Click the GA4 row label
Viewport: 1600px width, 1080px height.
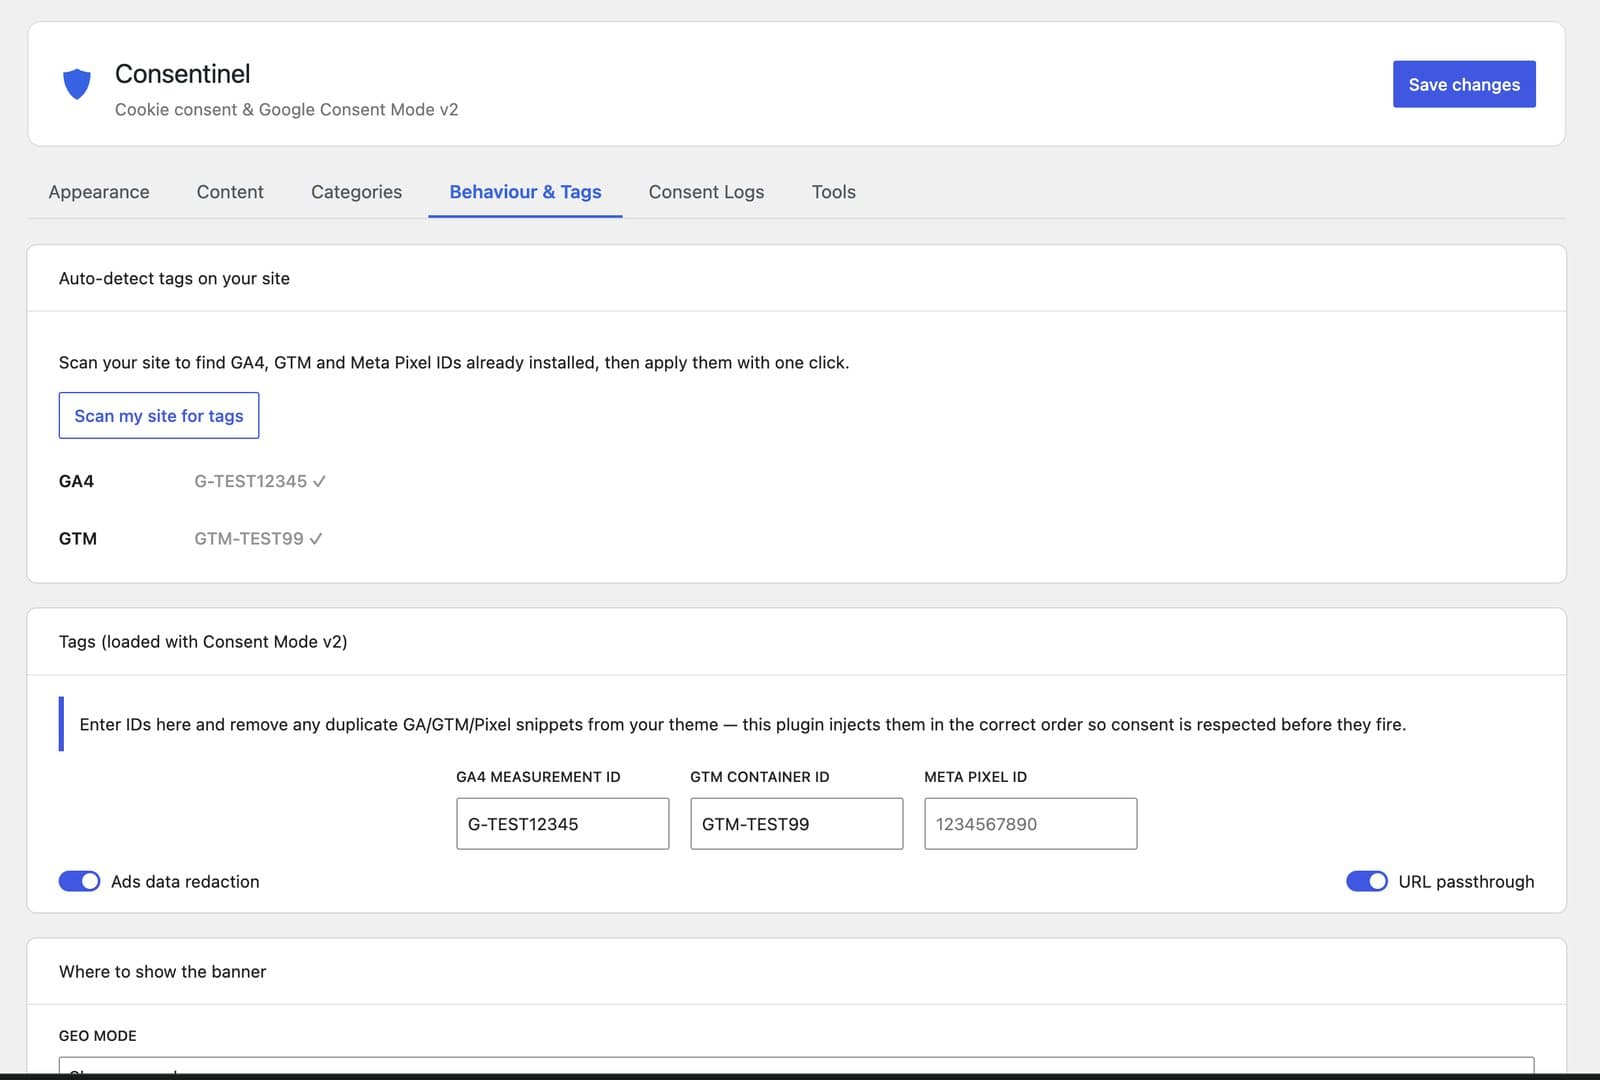click(76, 481)
